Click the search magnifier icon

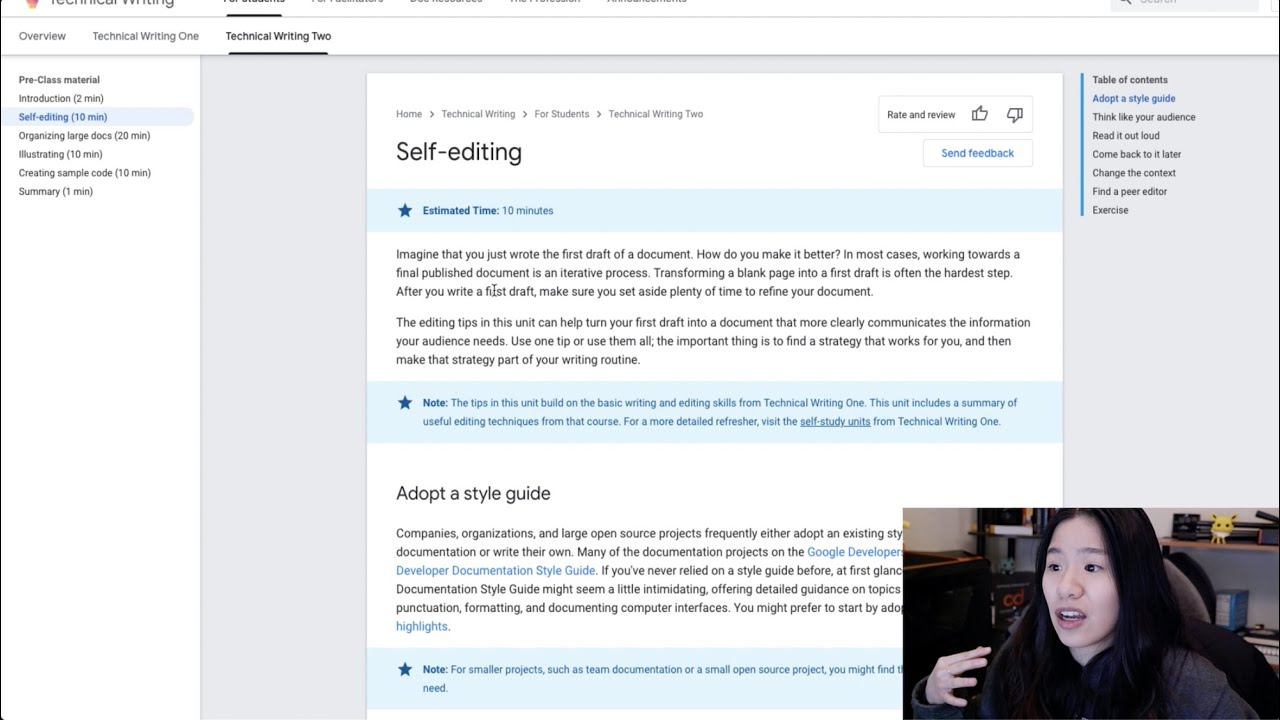pos(1125,2)
